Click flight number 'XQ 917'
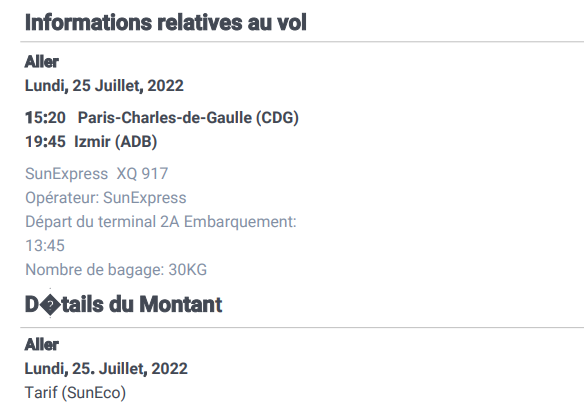 (x=142, y=174)
